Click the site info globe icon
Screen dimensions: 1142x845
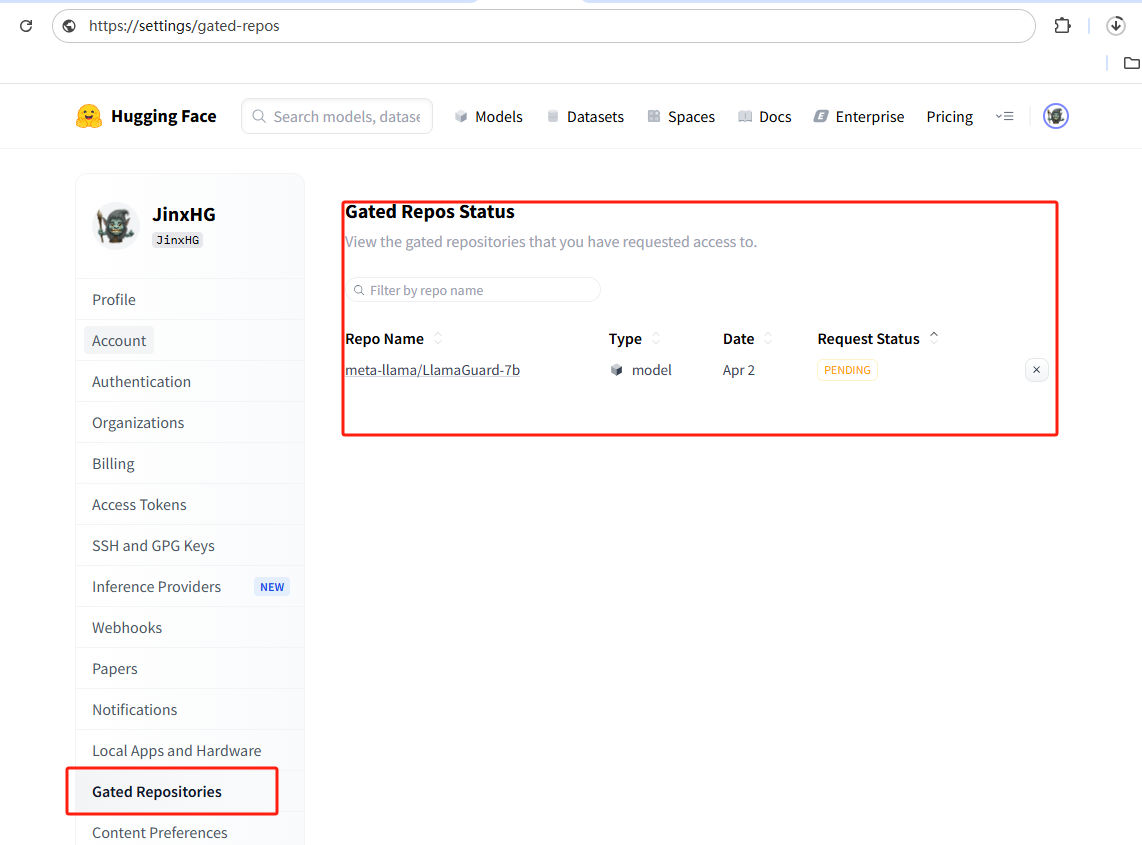click(69, 26)
